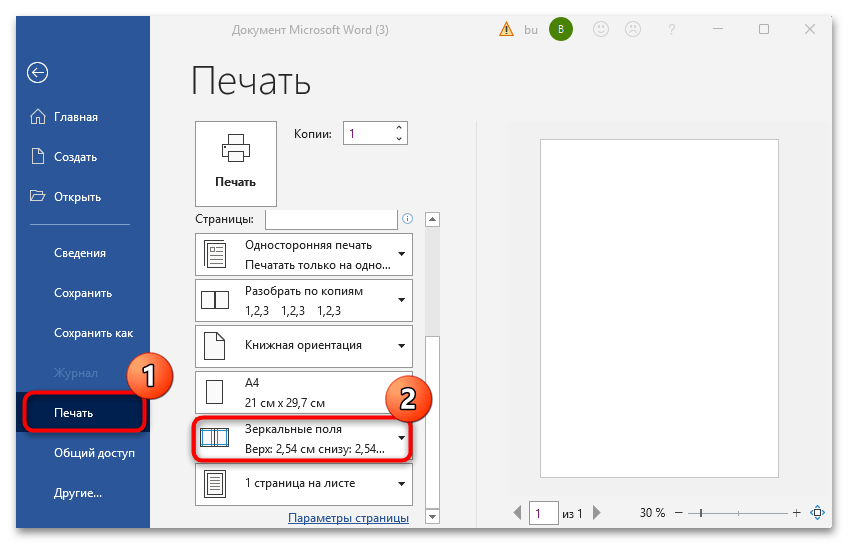The height and width of the screenshot is (544, 848).
Task: Open the A4 paper size dropdown
Action: (x=304, y=393)
